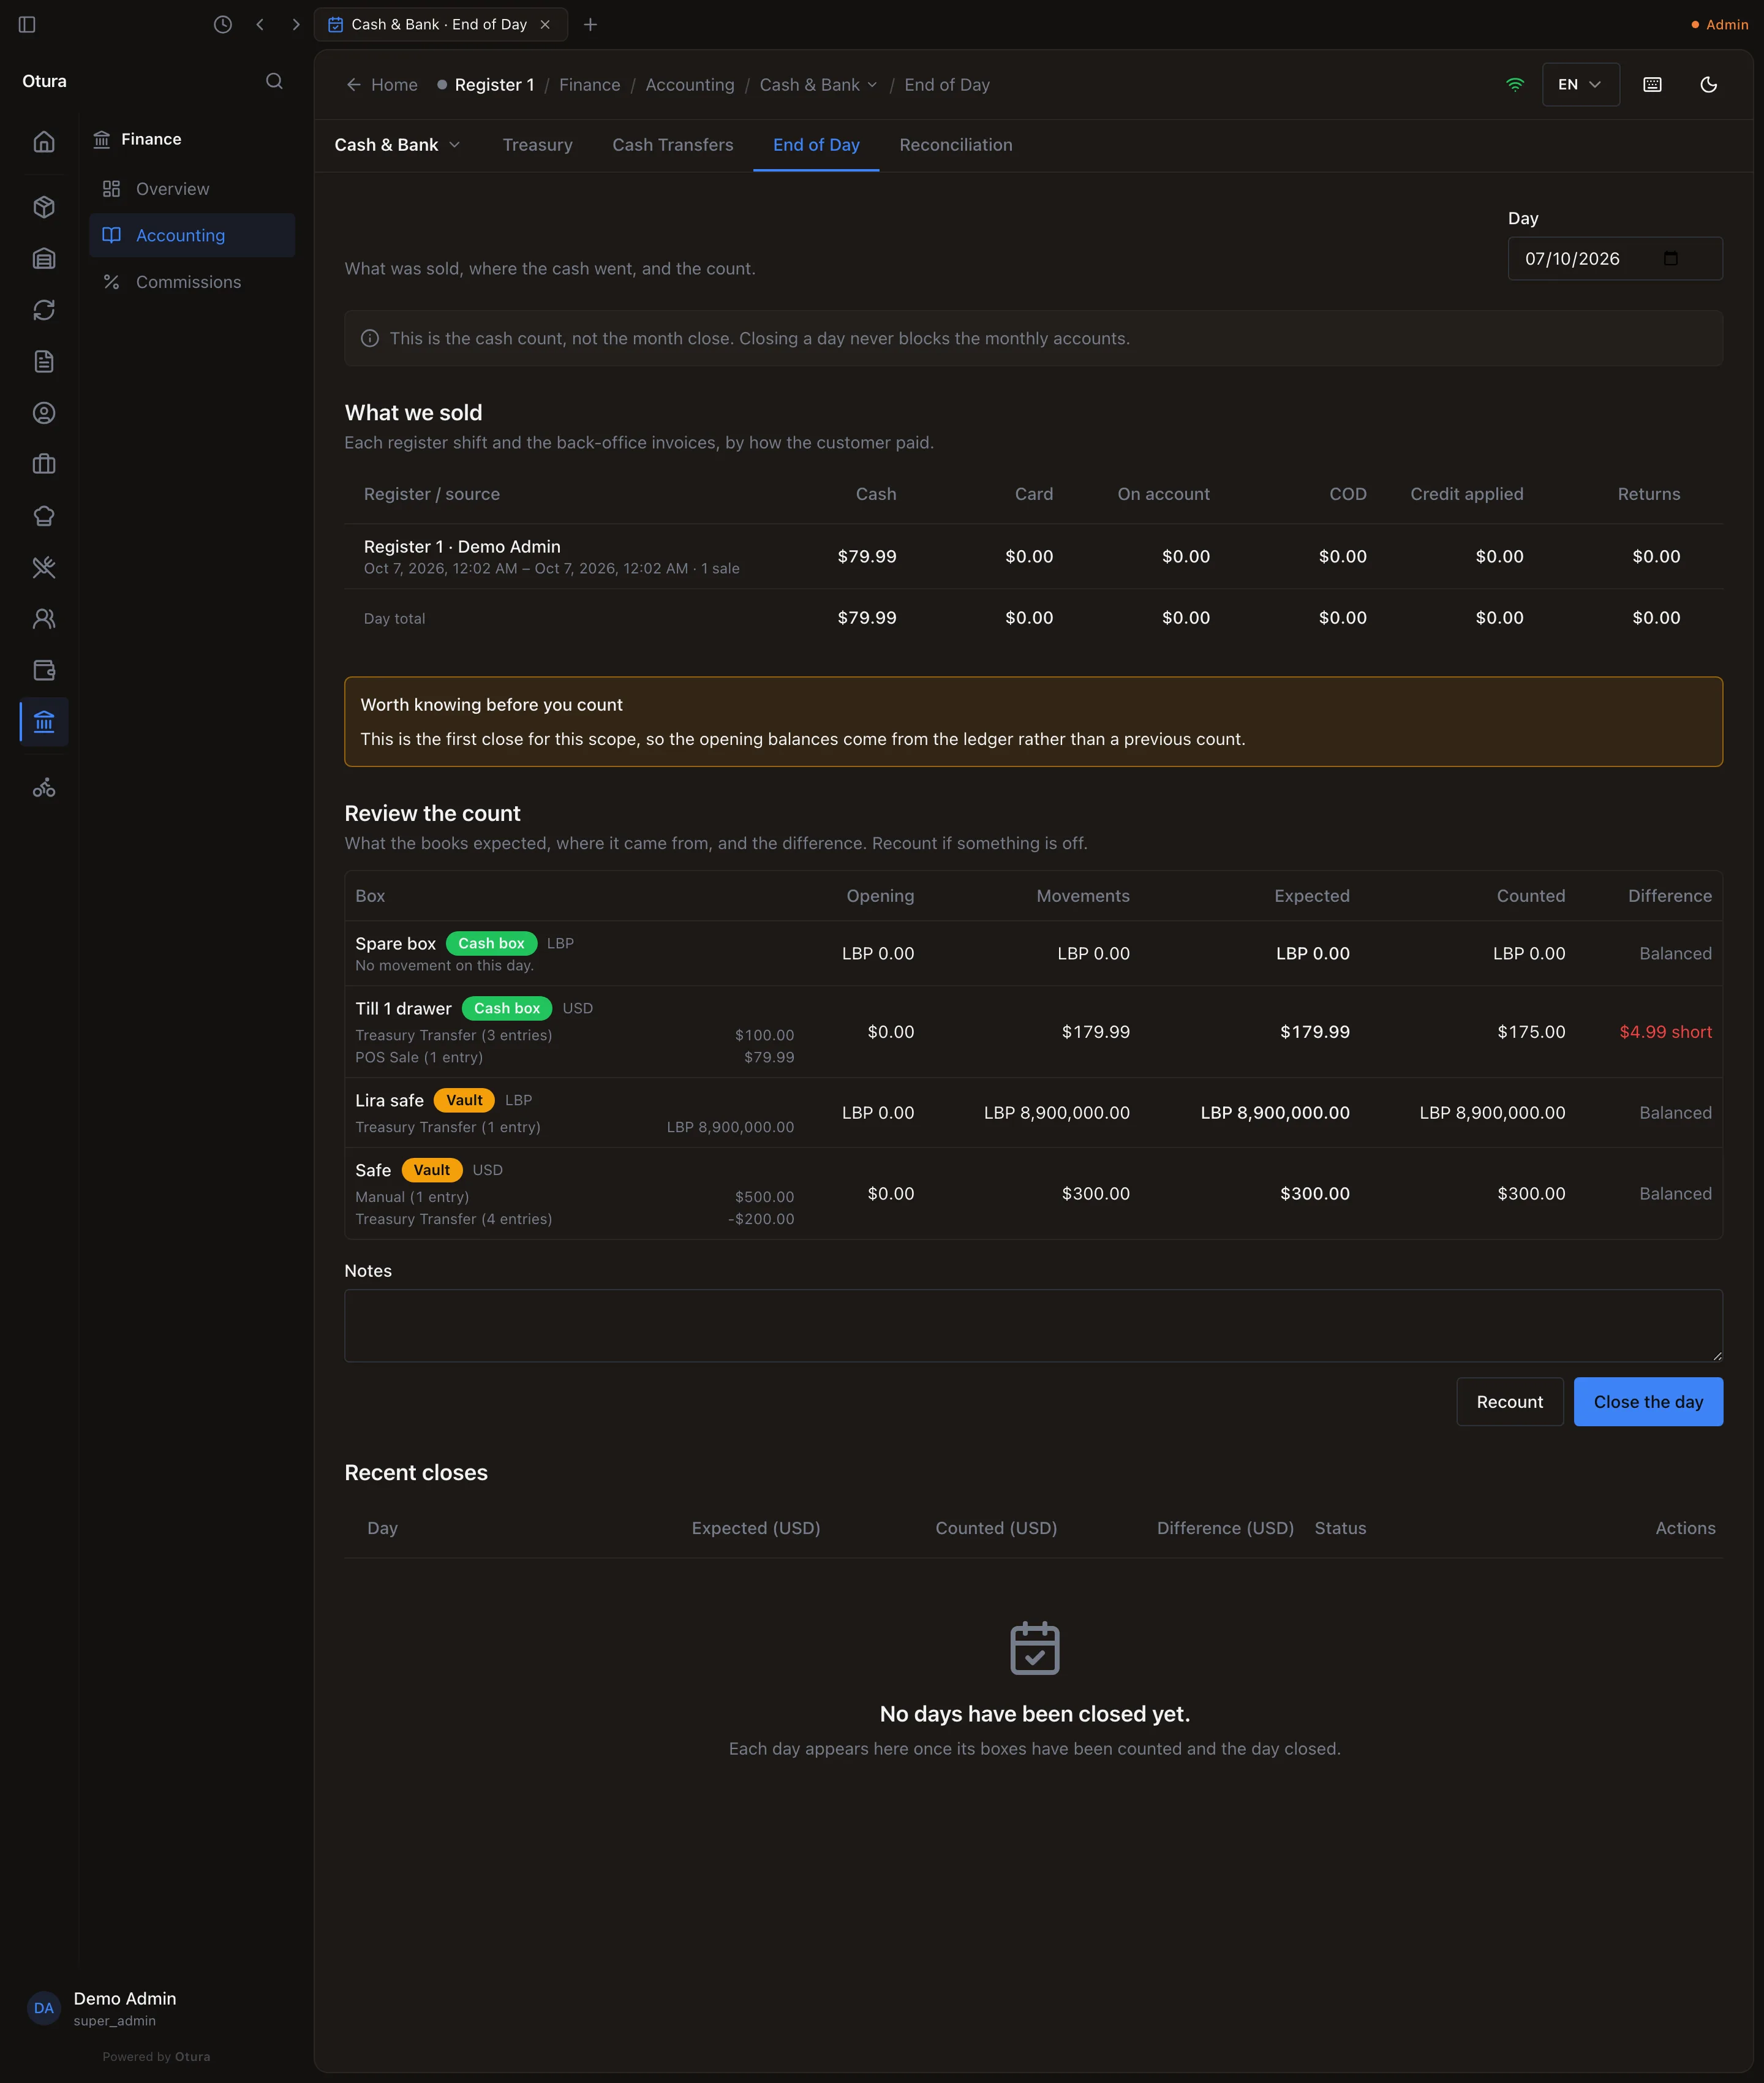Image resolution: width=1764 pixels, height=2083 pixels.
Task: Open the EN language dropdown
Action: coord(1580,85)
